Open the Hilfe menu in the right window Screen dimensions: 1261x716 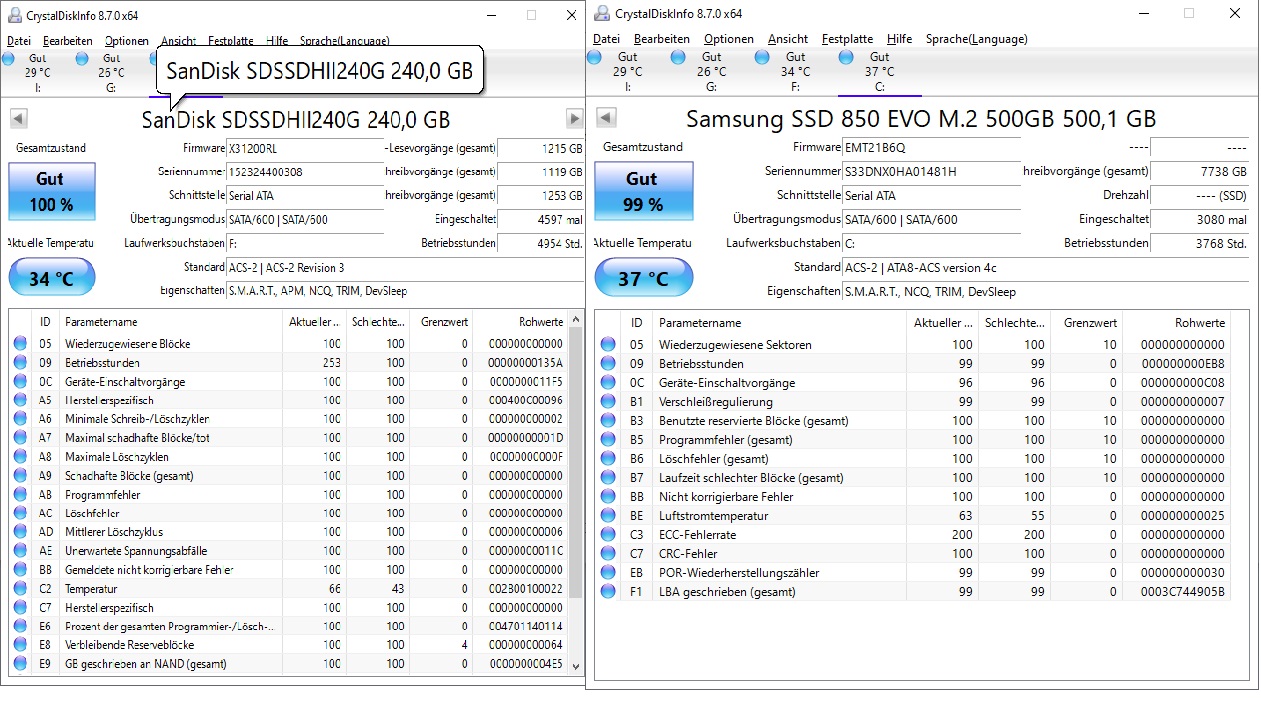[899, 39]
